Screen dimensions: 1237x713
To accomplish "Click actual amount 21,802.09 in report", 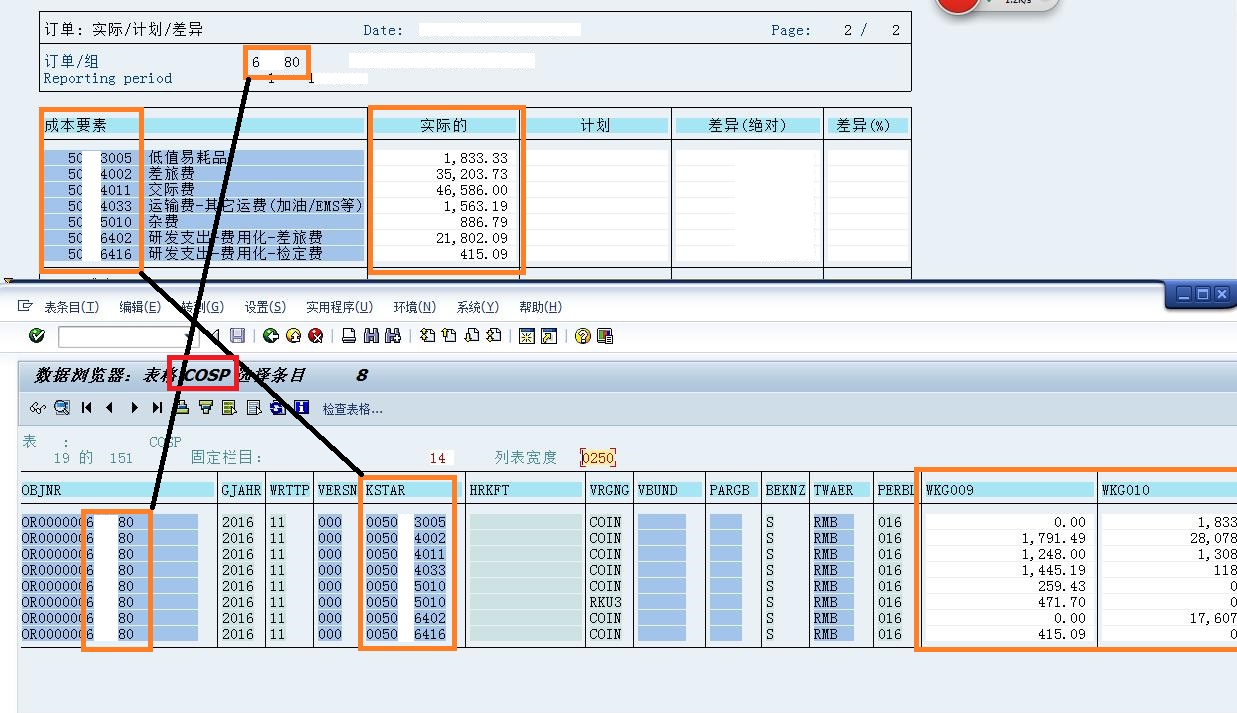I will point(472,238).
